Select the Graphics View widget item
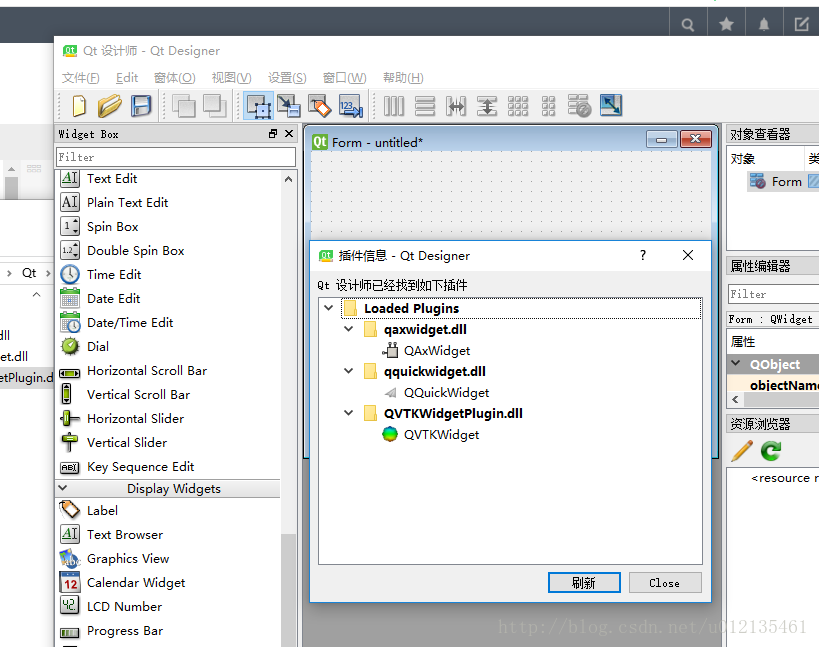This screenshot has width=819, height=647. tap(127, 559)
